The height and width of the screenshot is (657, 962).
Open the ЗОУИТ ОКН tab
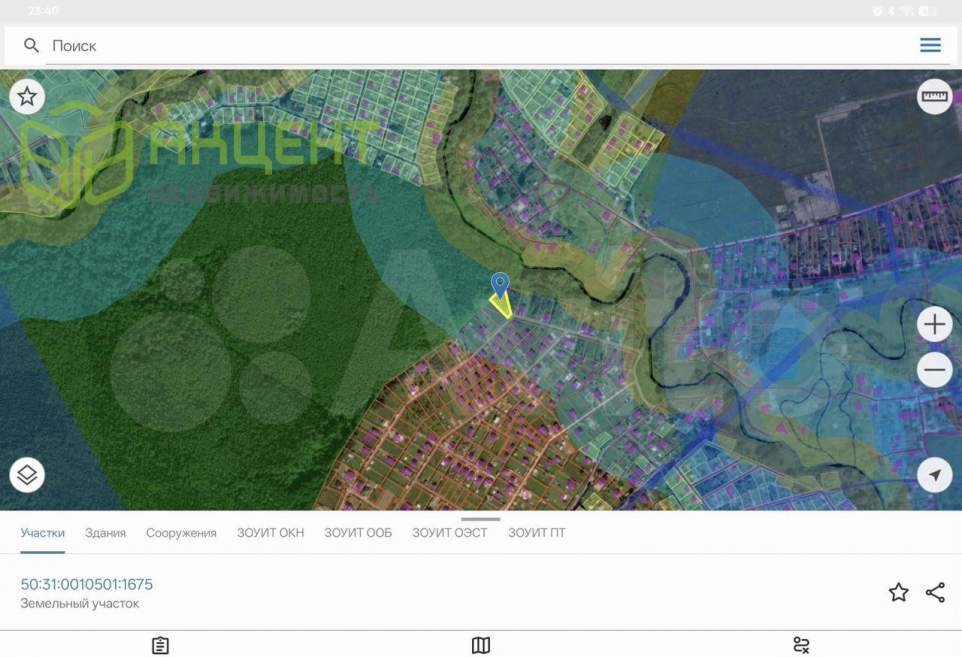click(270, 533)
